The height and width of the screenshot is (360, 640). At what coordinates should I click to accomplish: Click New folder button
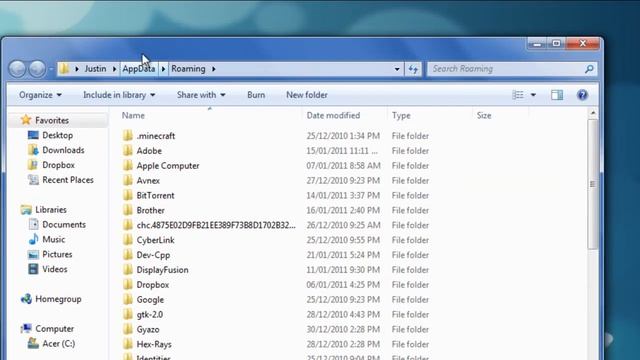click(307, 95)
